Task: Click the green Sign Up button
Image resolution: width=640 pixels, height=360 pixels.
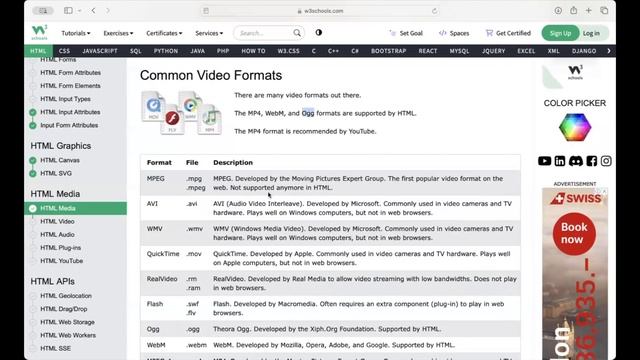Action: click(560, 33)
